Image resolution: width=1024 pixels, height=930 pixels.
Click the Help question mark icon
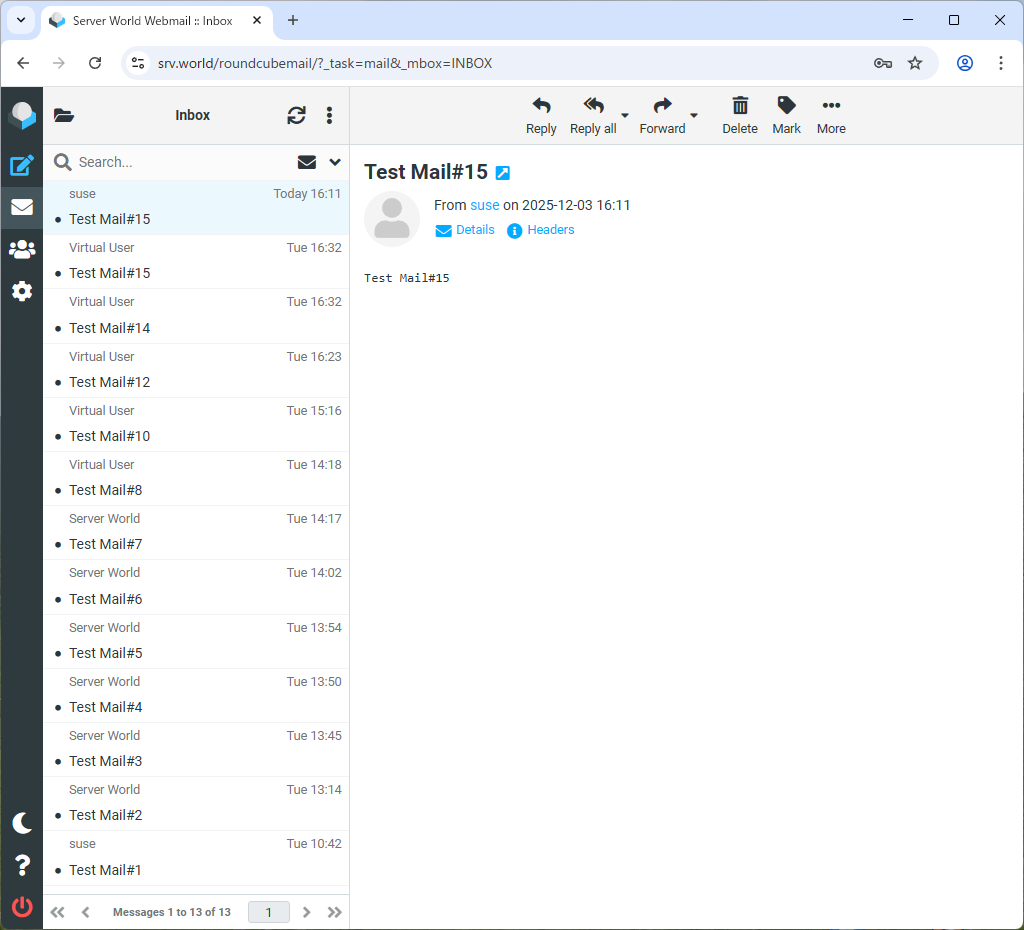point(22,866)
